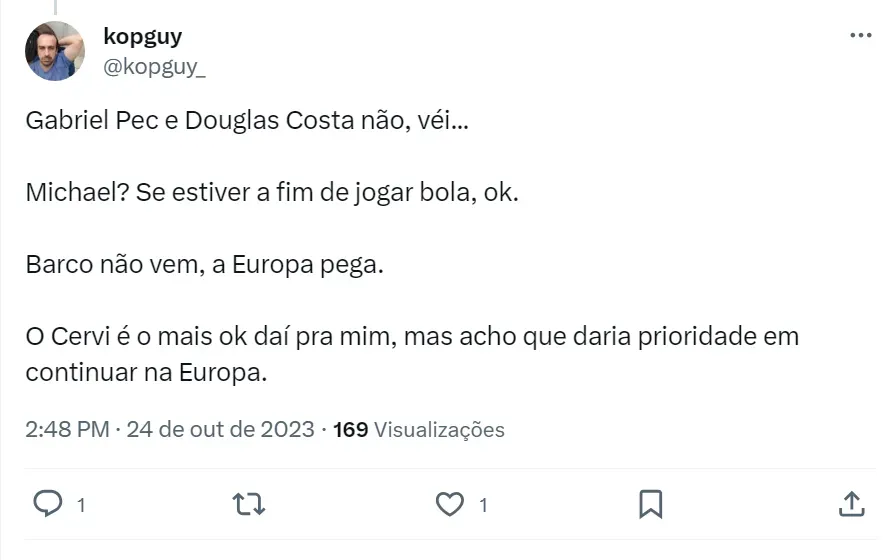
Task: Click the reply count next to the bubble
Action: click(x=80, y=505)
